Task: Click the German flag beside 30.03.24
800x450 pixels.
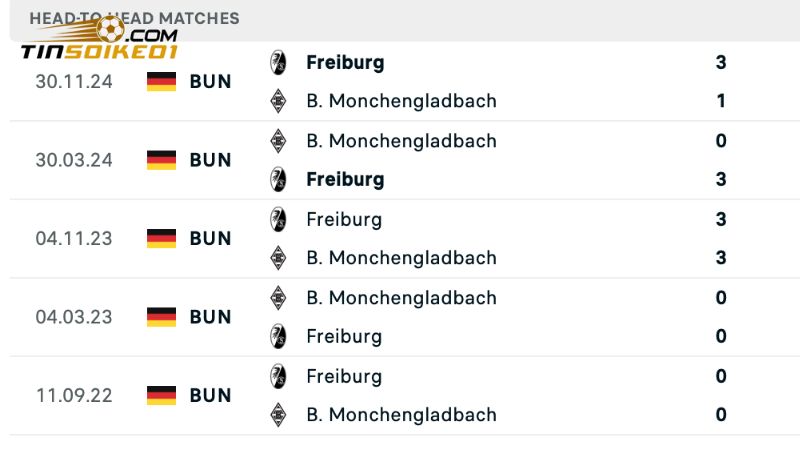Action: click(x=161, y=160)
